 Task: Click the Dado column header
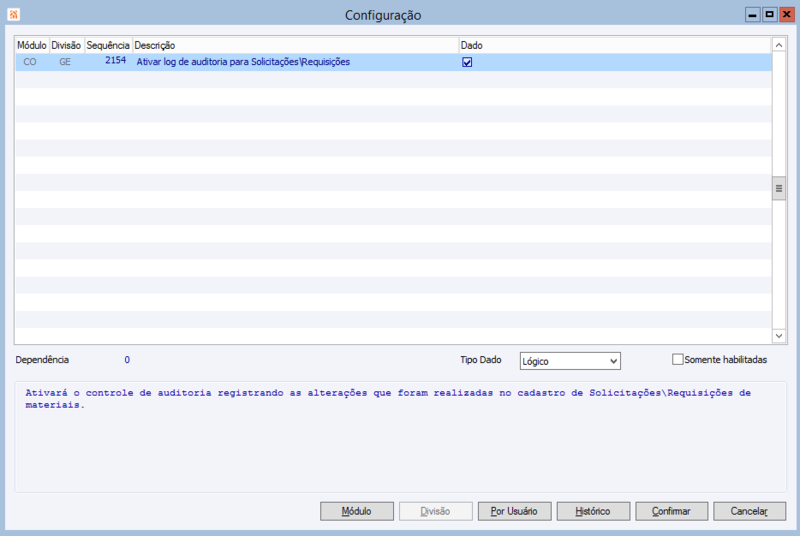(x=615, y=45)
